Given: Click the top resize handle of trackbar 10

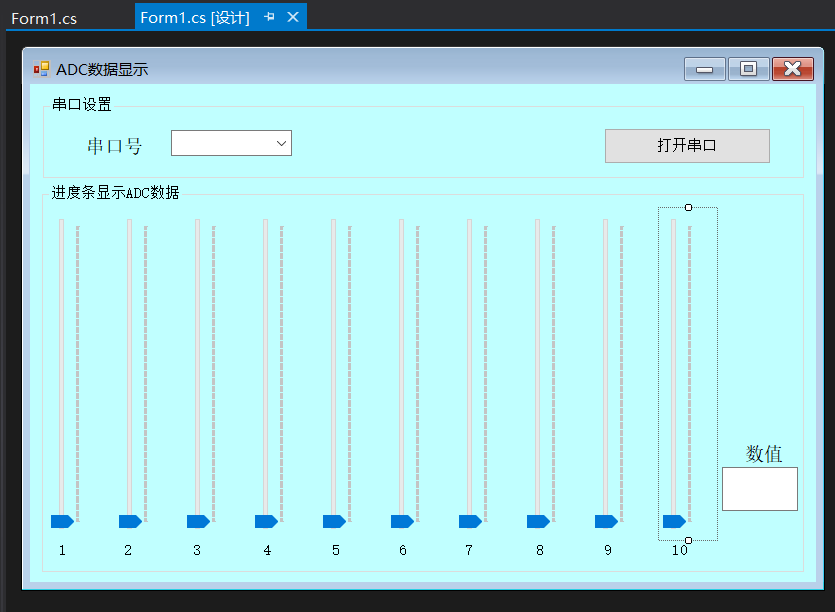Looking at the screenshot, I should (688, 207).
